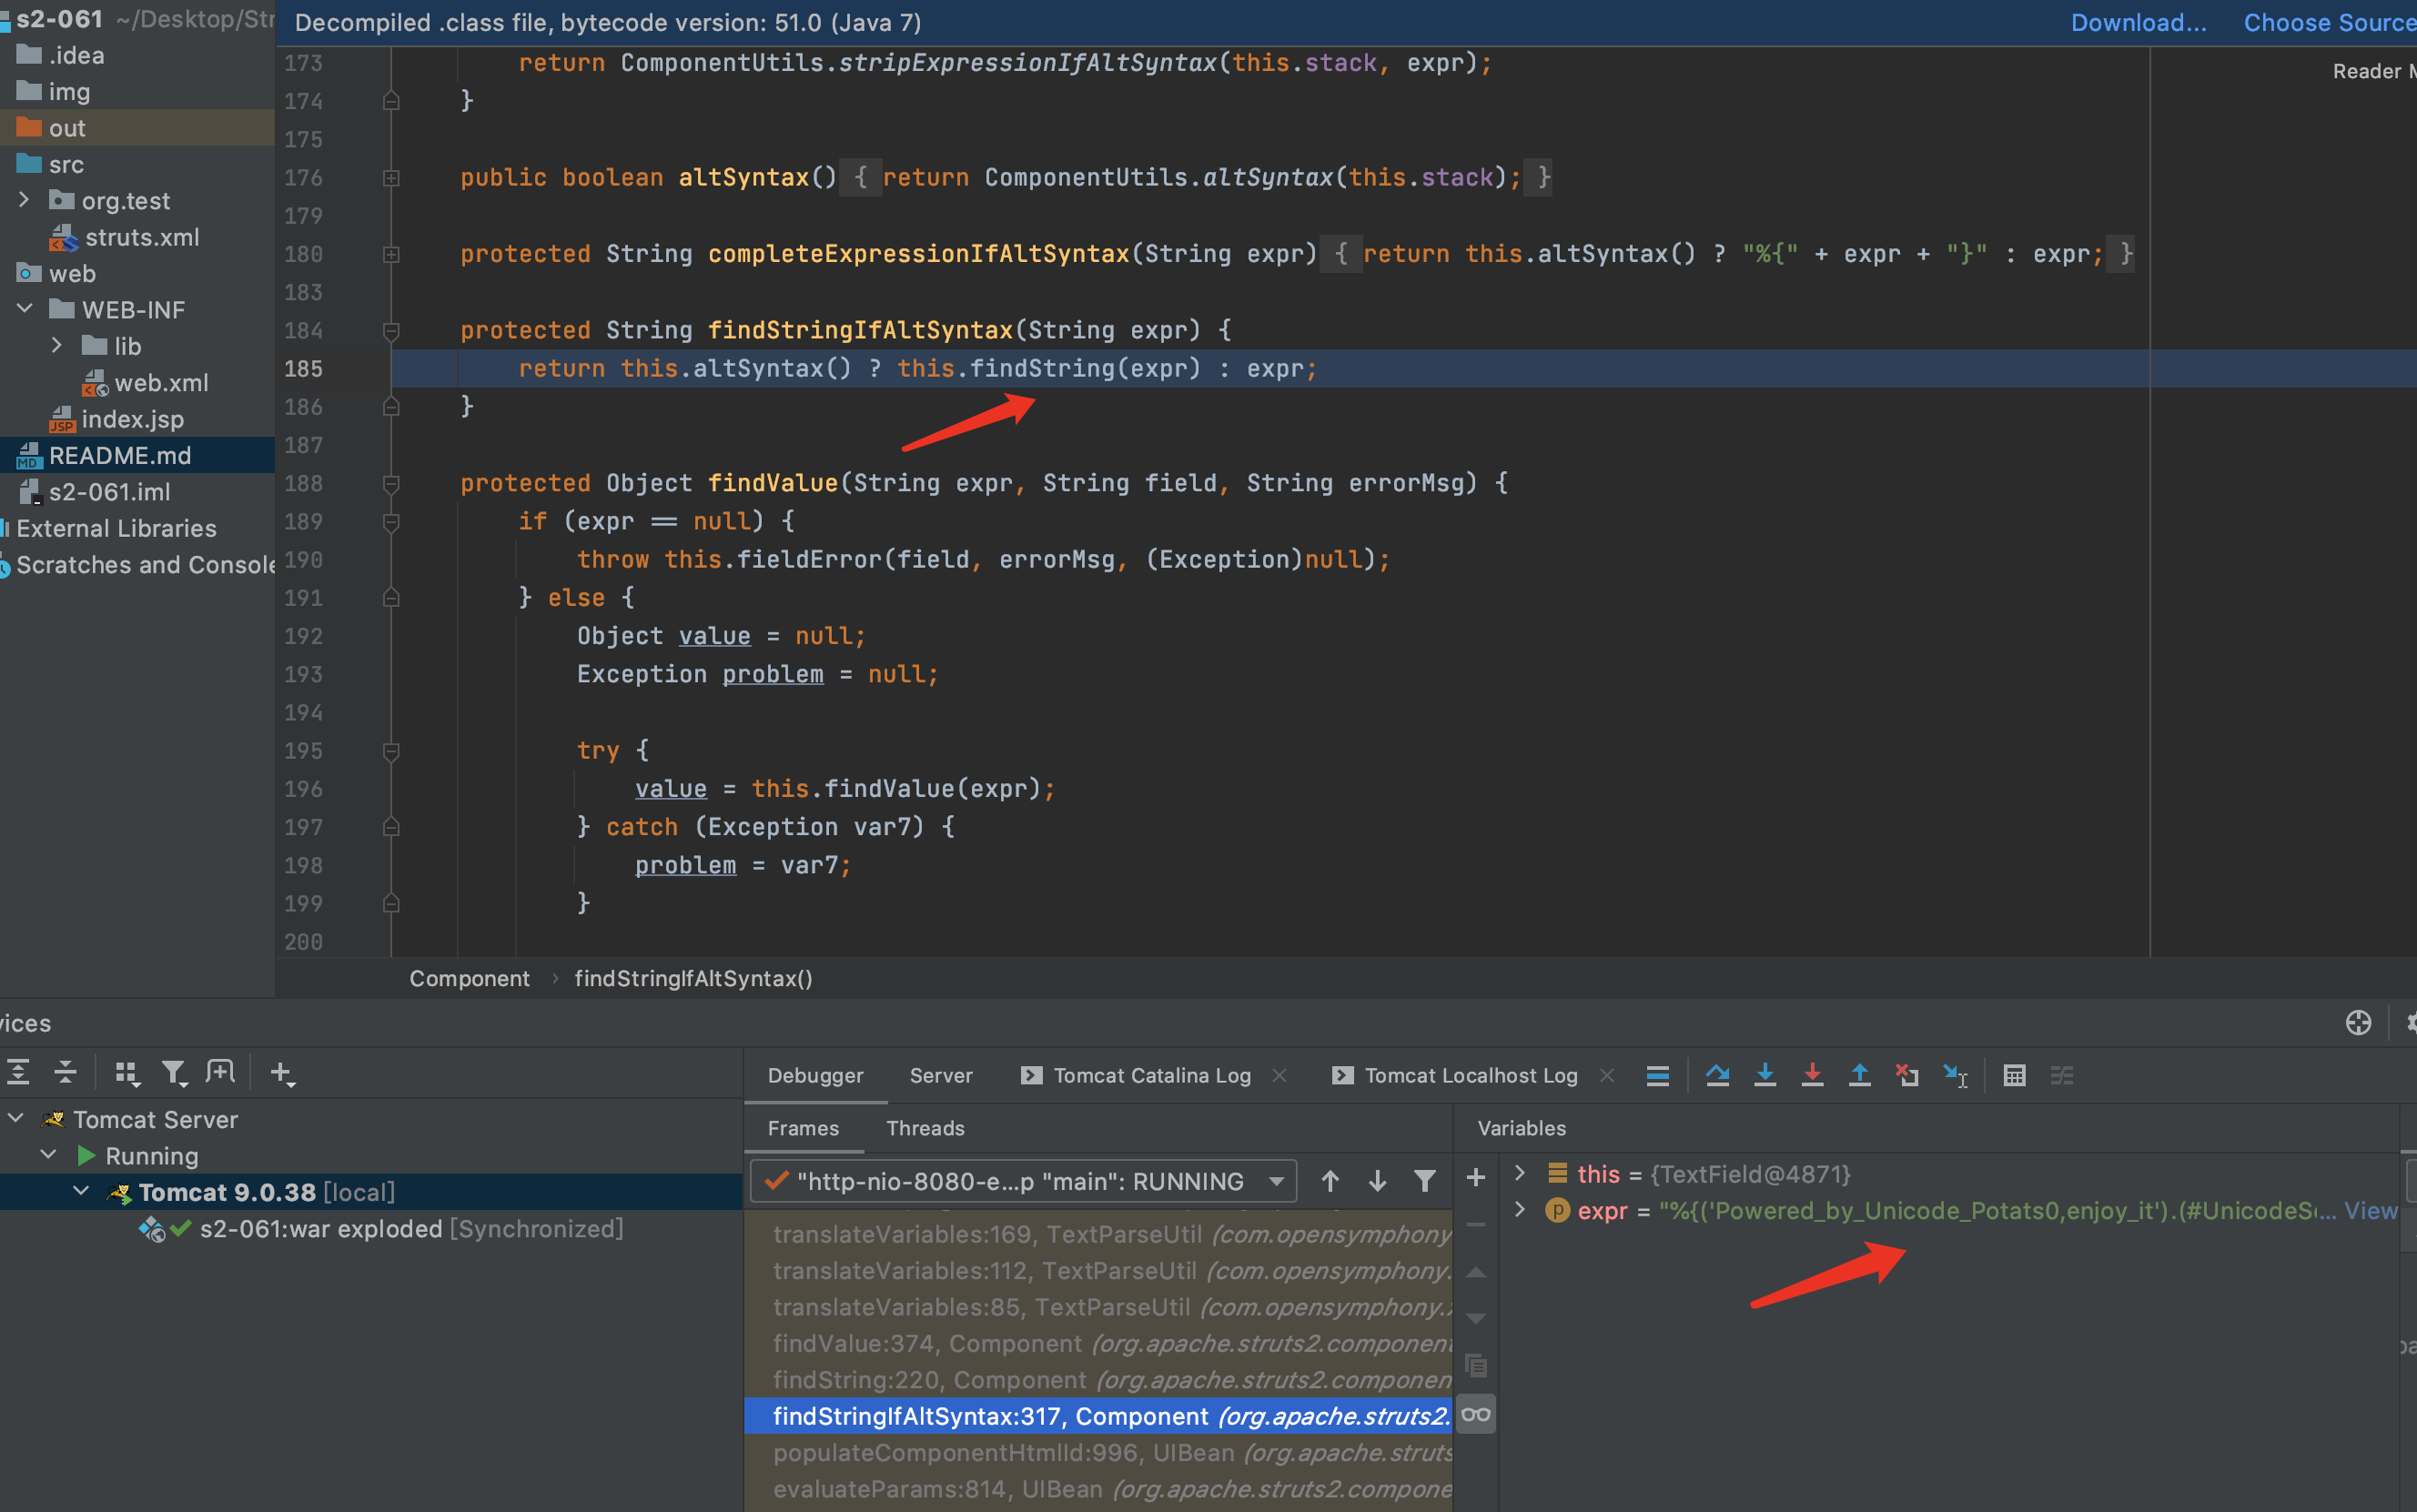Click the Download... sources link

(2138, 22)
